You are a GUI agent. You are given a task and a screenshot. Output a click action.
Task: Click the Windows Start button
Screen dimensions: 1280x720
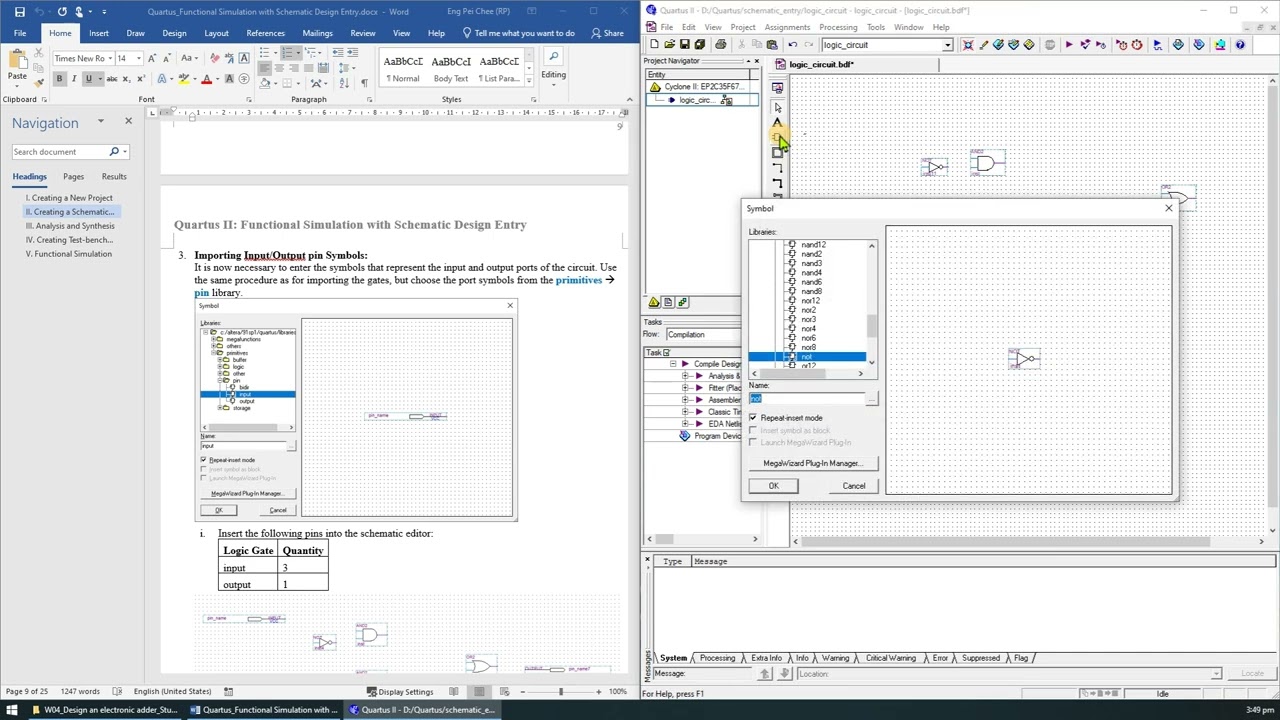(x=12, y=710)
